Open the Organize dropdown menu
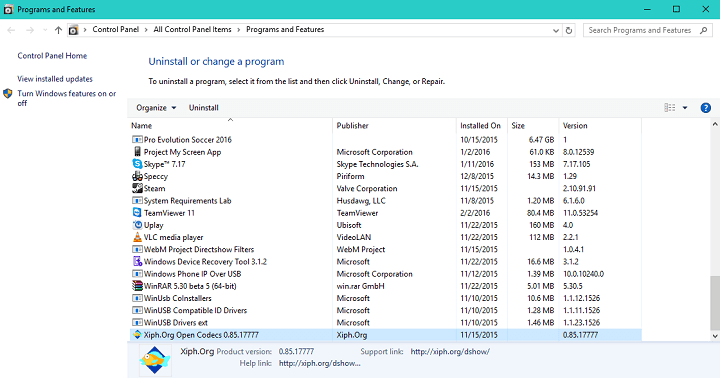Screen dimensions: 720x378 [x=156, y=107]
